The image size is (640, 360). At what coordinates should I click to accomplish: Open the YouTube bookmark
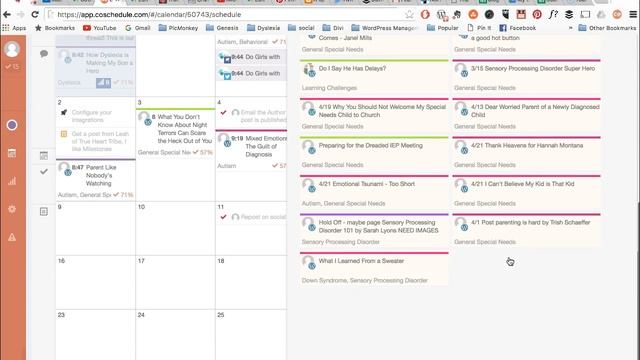100,28
